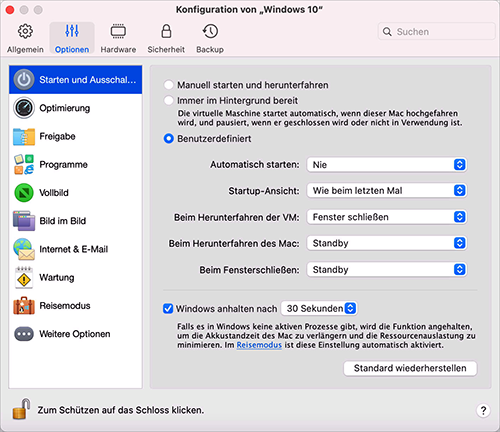
Task: Click the Hardware chip icon
Action: pyautogui.click(x=118, y=31)
